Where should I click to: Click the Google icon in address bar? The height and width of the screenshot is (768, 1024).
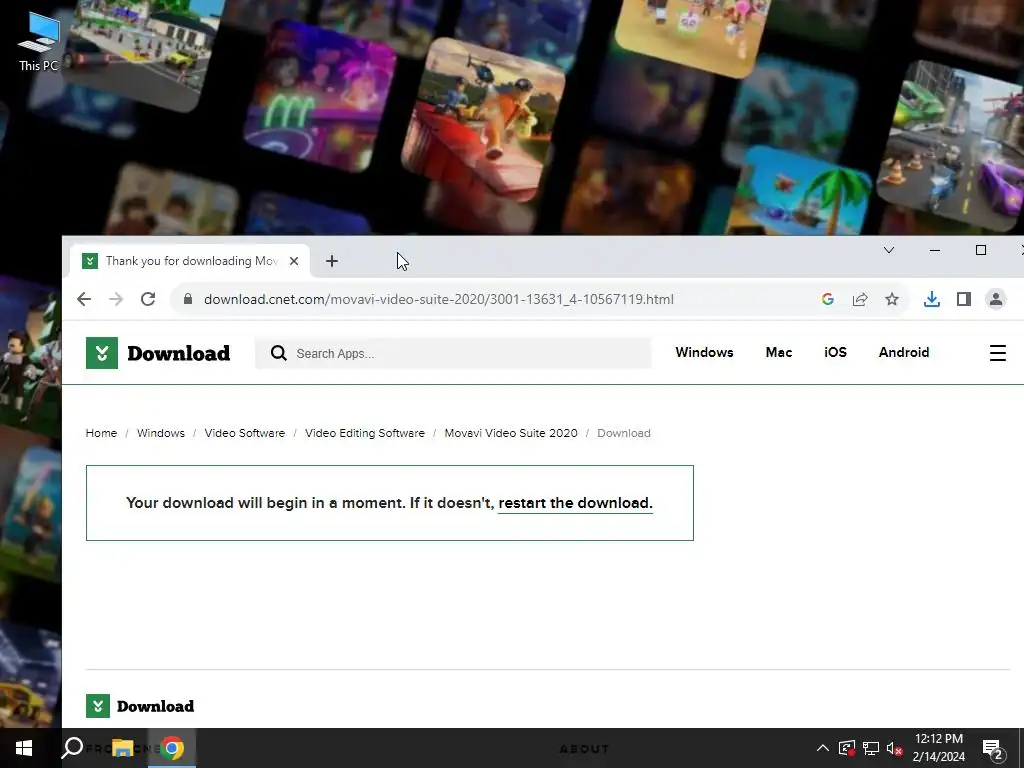click(827, 299)
